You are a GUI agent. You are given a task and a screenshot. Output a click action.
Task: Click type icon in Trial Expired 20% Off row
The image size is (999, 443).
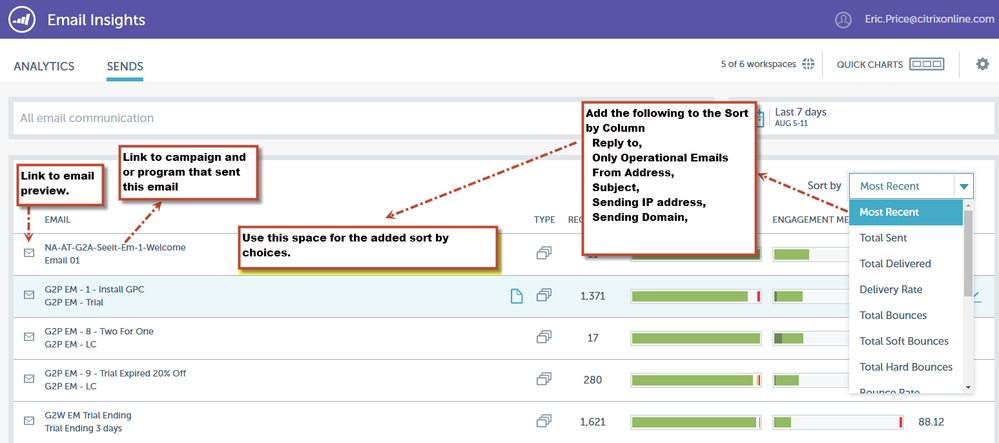(544, 380)
